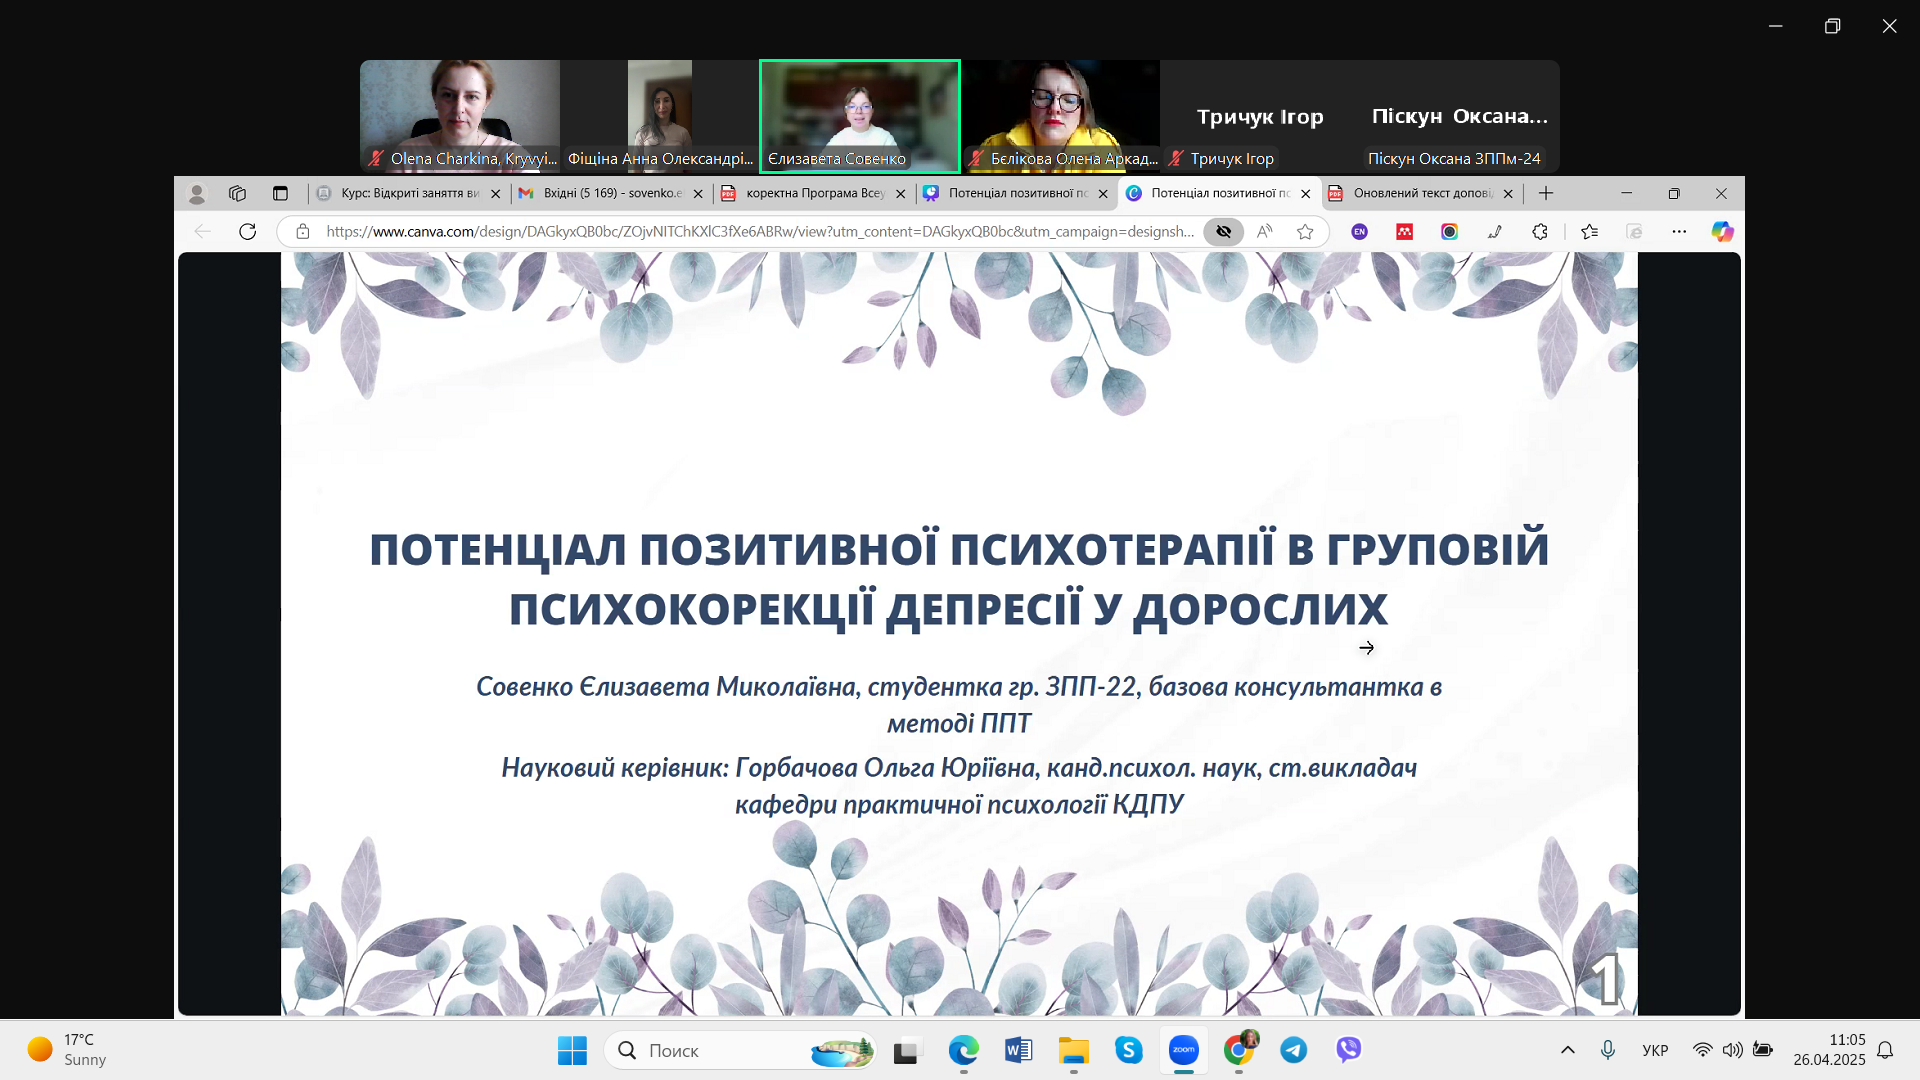
Task: Add page to favorites with star
Action: (1305, 232)
